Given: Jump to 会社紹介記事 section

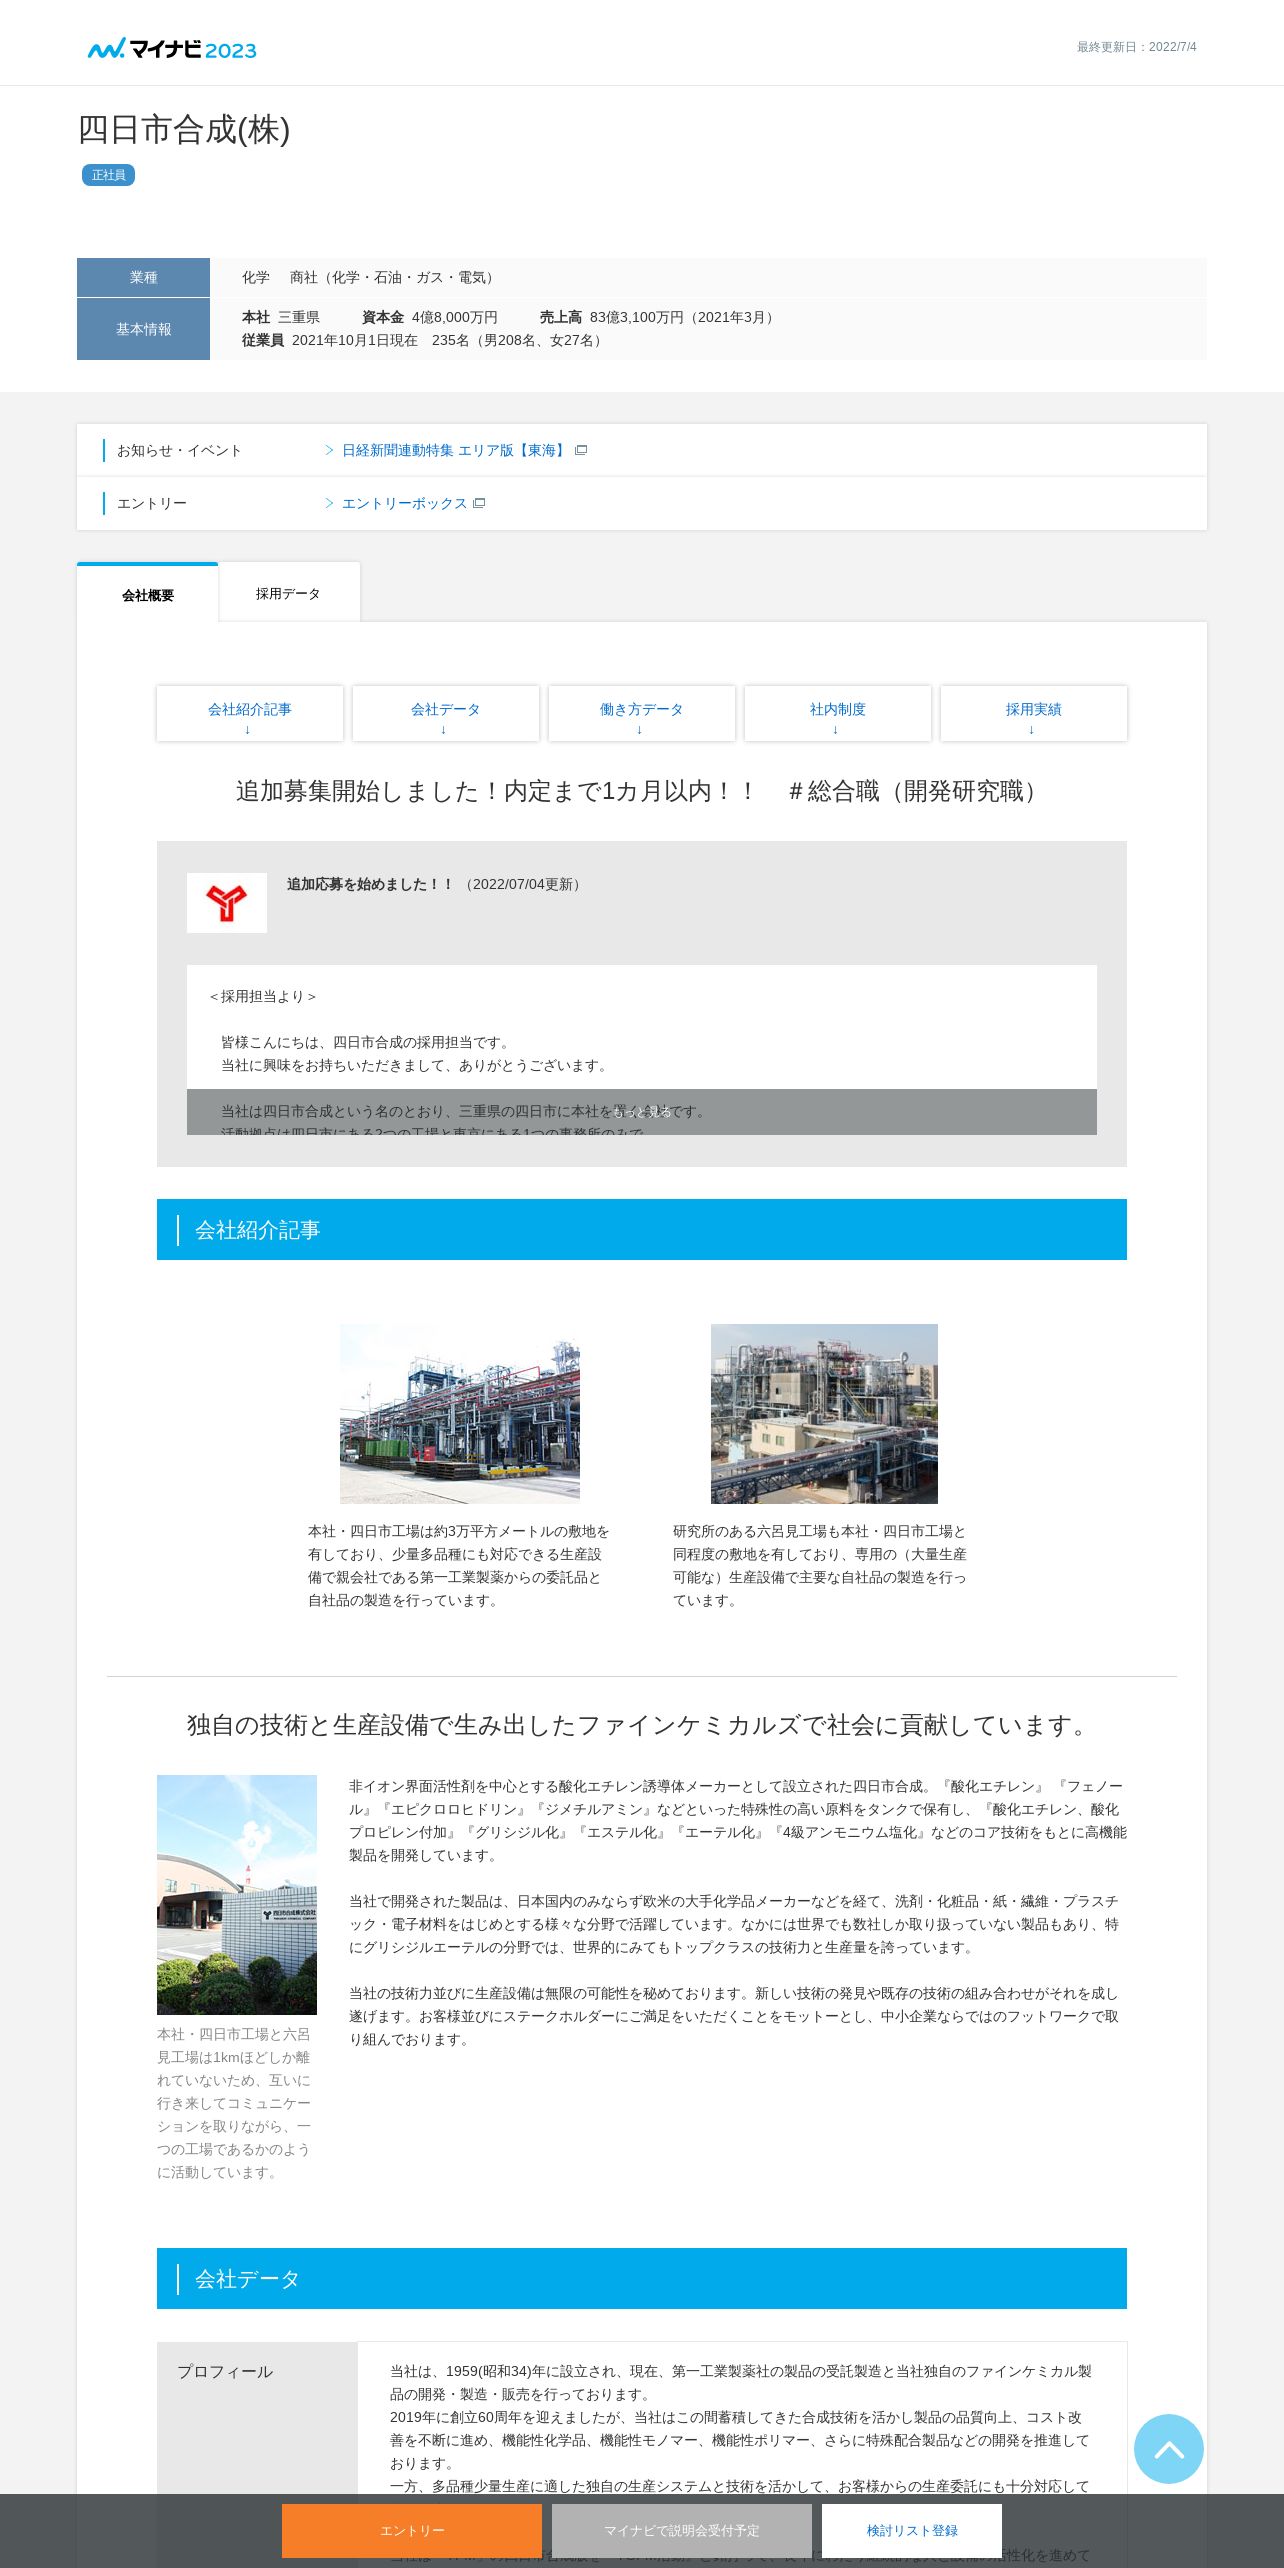Looking at the screenshot, I should [250, 713].
